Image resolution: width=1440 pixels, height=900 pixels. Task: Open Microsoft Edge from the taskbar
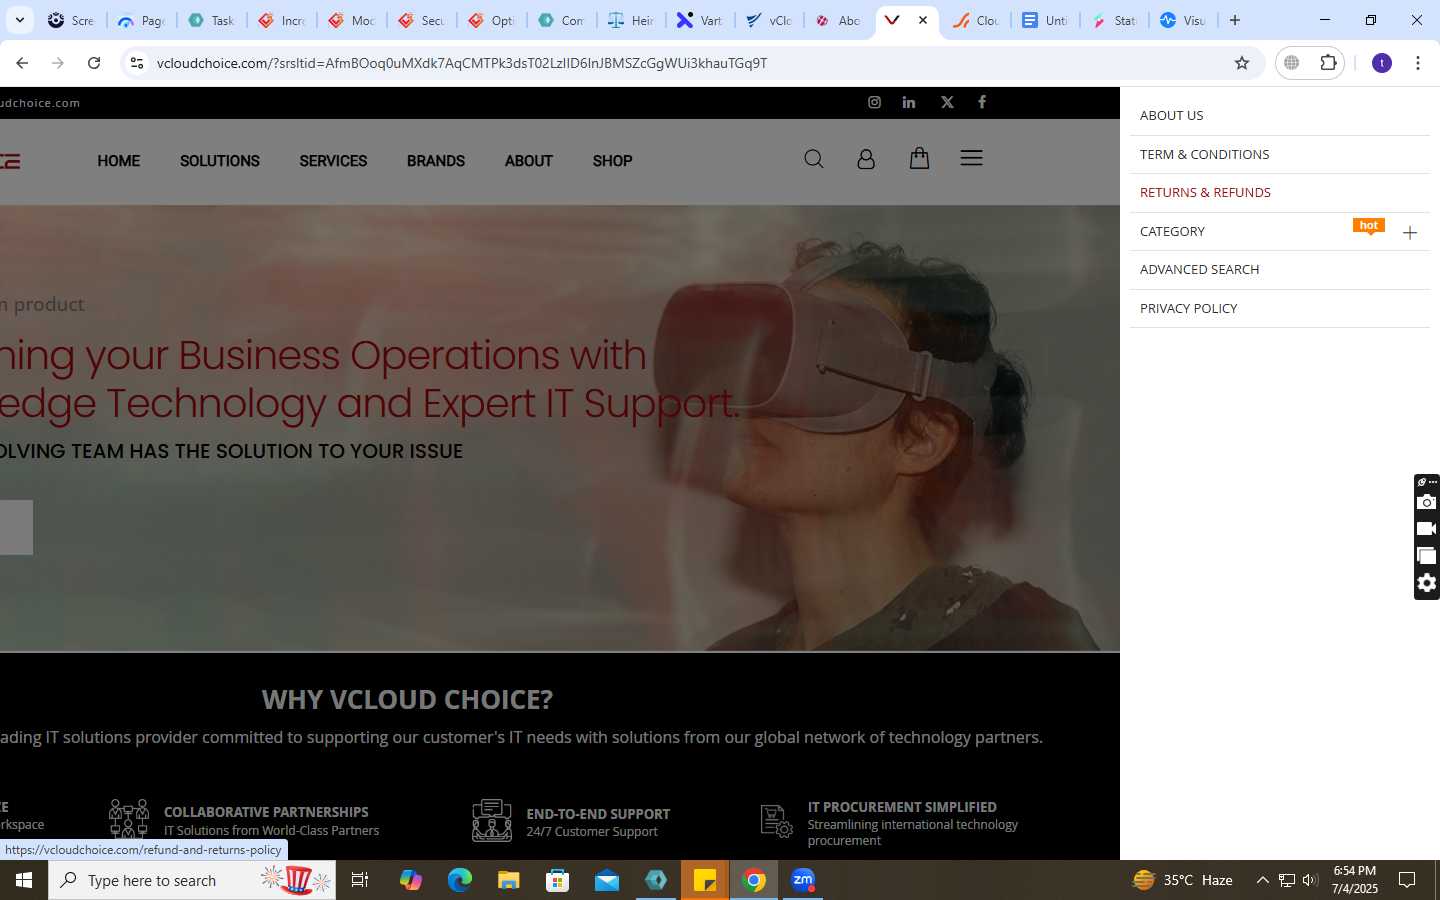pyautogui.click(x=460, y=880)
